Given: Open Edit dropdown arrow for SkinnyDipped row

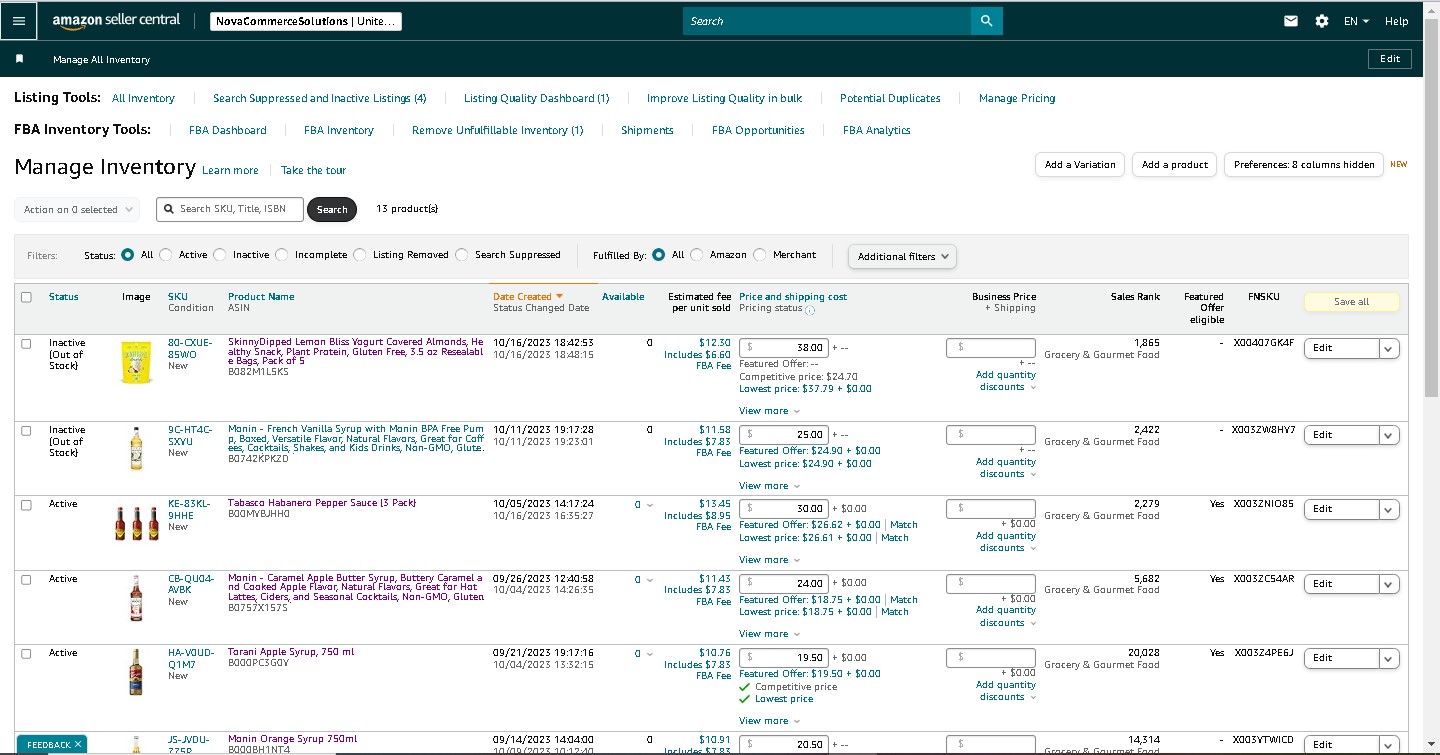Looking at the screenshot, I should pos(1389,348).
